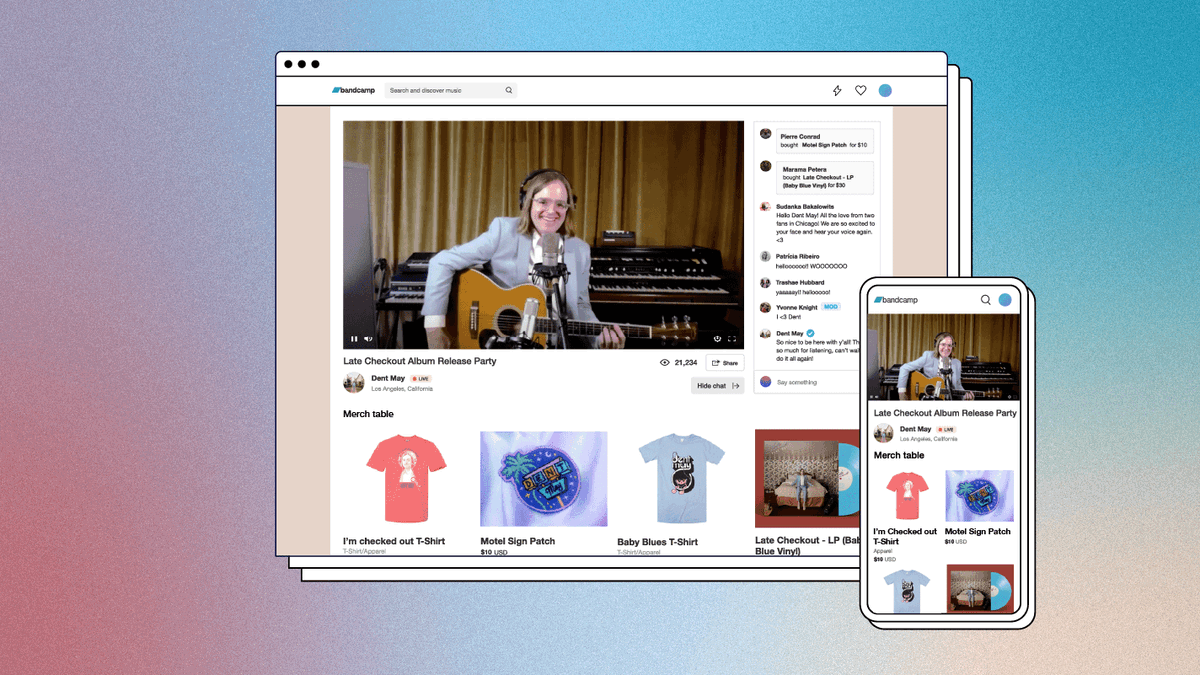Click the LIVE badge next to Dent May
Image resolution: width=1200 pixels, height=675 pixels.
coord(418,378)
